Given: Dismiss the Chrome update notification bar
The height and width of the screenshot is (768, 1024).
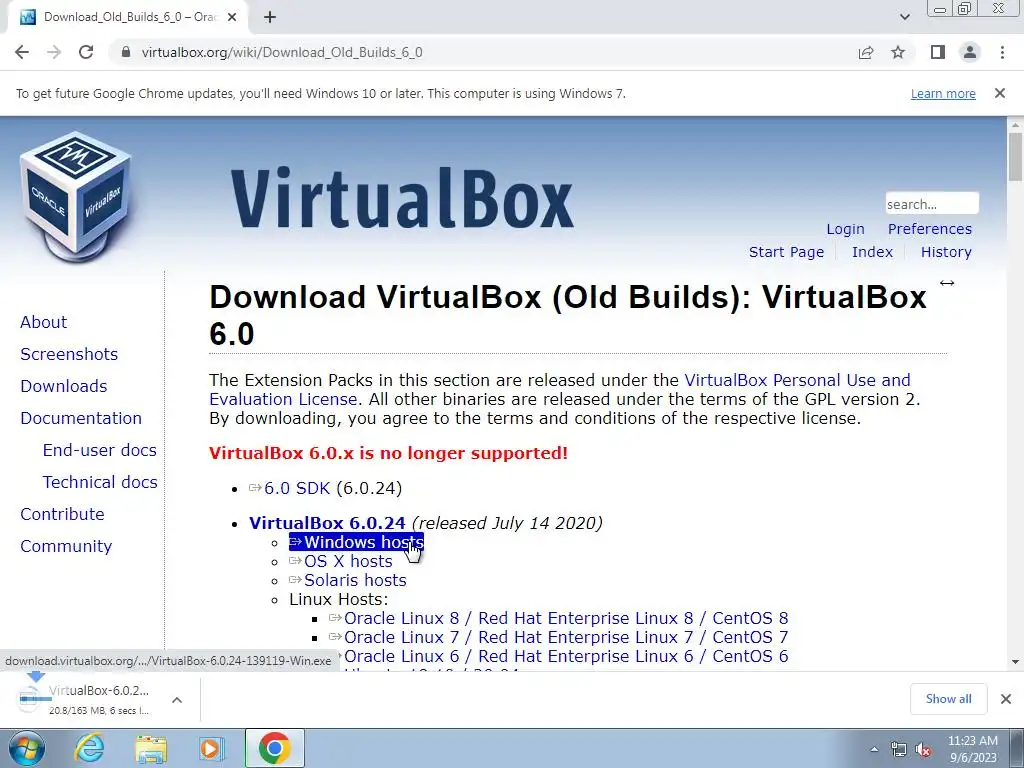Looking at the screenshot, I should [x=1000, y=93].
